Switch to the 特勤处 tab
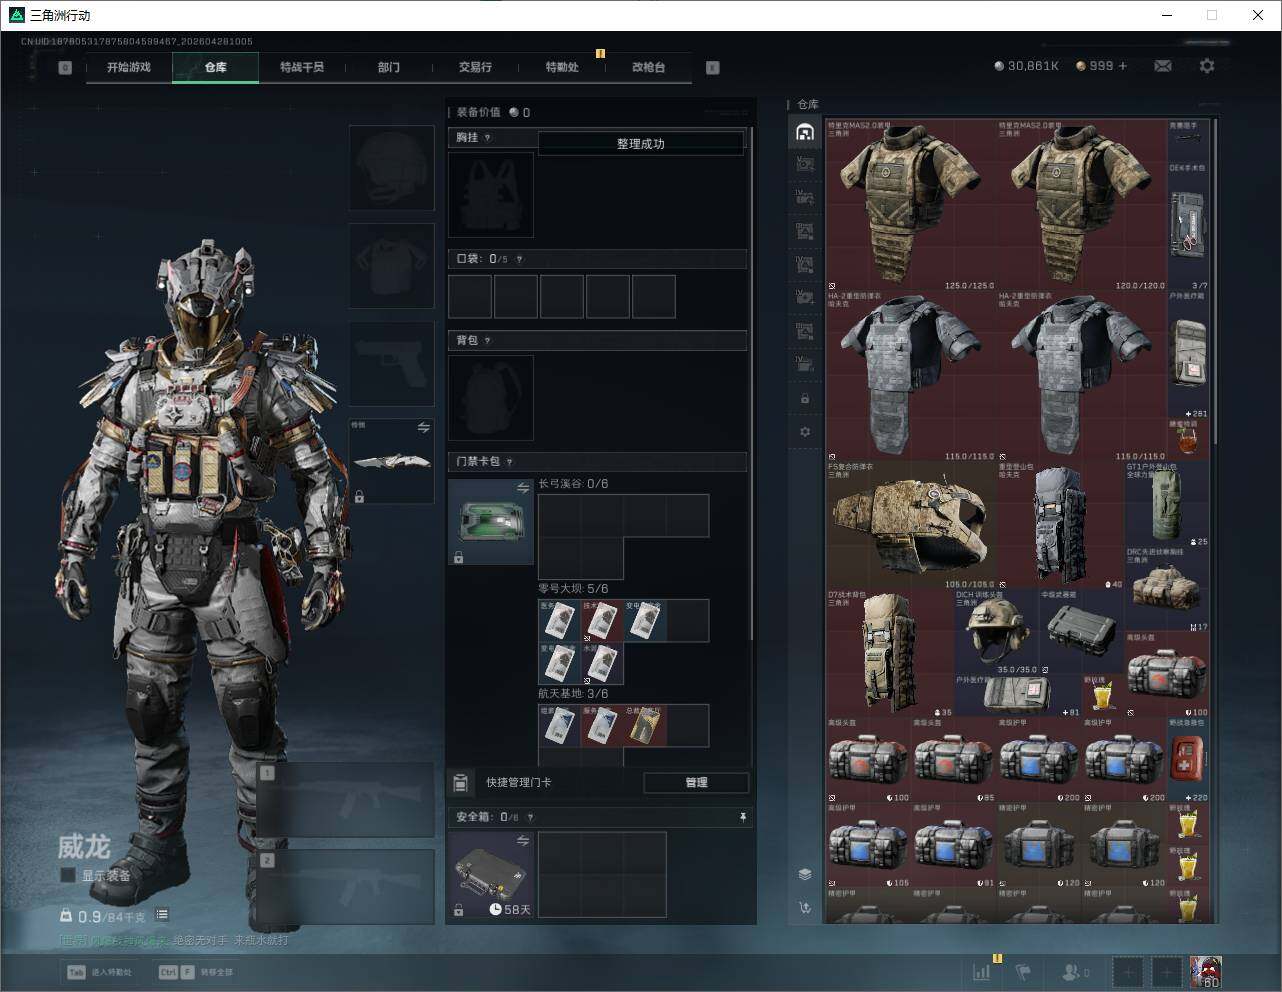Screen dimensions: 1282x992 562,67
